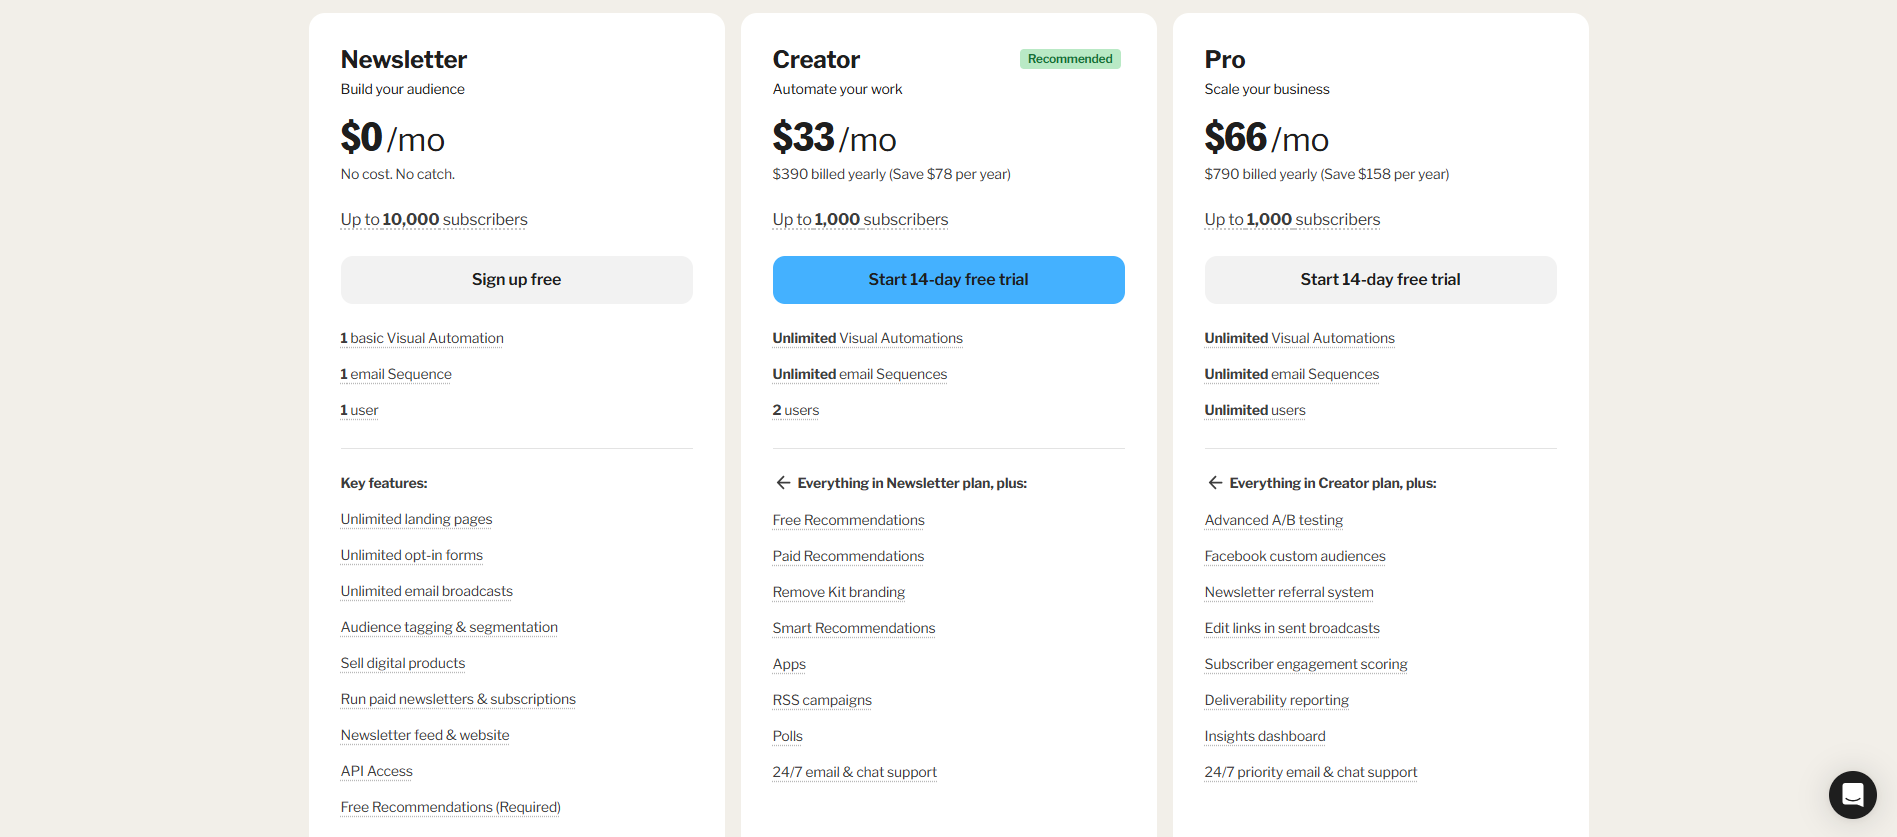
Task: Open Advanced A/B testing under Pro
Action: click(x=1273, y=519)
